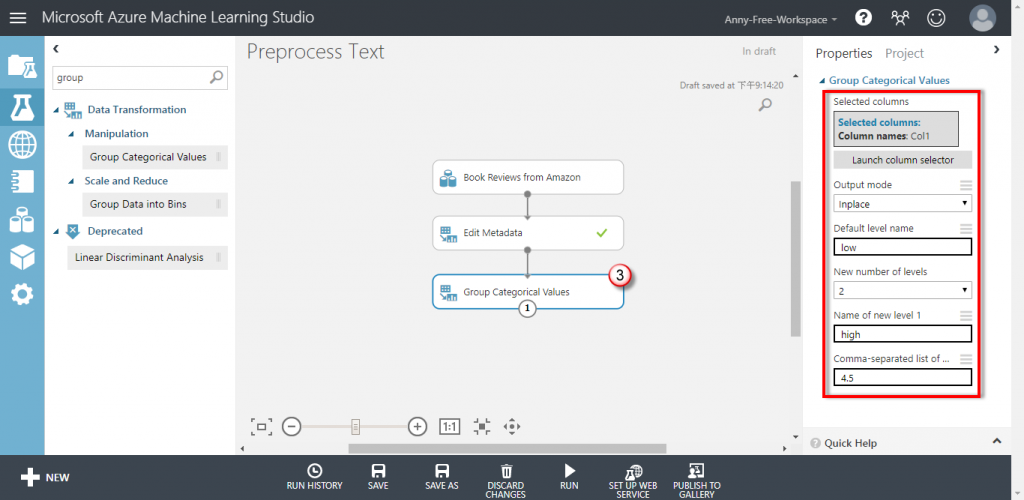Switch to the Properties tab

coord(844,54)
